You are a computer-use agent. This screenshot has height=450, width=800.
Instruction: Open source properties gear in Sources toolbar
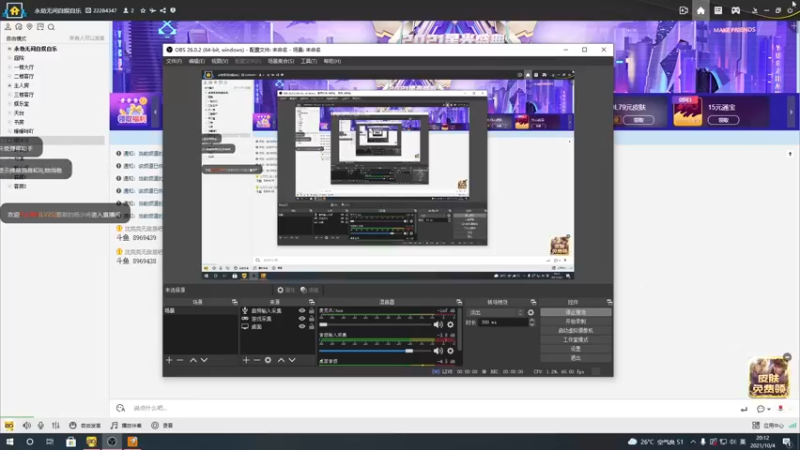point(268,360)
